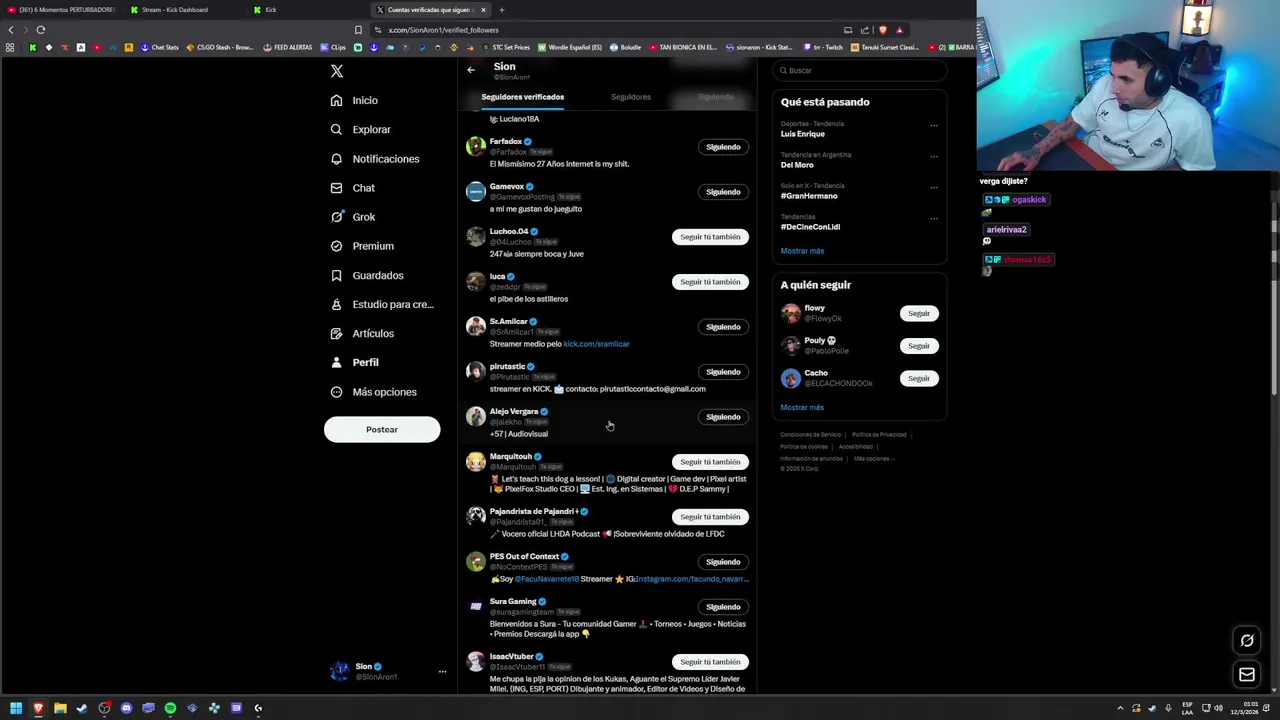Open Estudio para creadores in sidebar
This screenshot has height=720, width=1280.
click(382, 304)
